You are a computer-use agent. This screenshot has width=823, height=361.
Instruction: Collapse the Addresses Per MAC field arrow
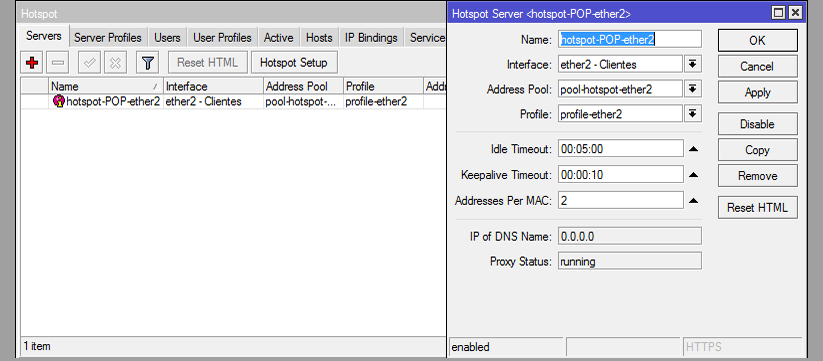tap(693, 200)
